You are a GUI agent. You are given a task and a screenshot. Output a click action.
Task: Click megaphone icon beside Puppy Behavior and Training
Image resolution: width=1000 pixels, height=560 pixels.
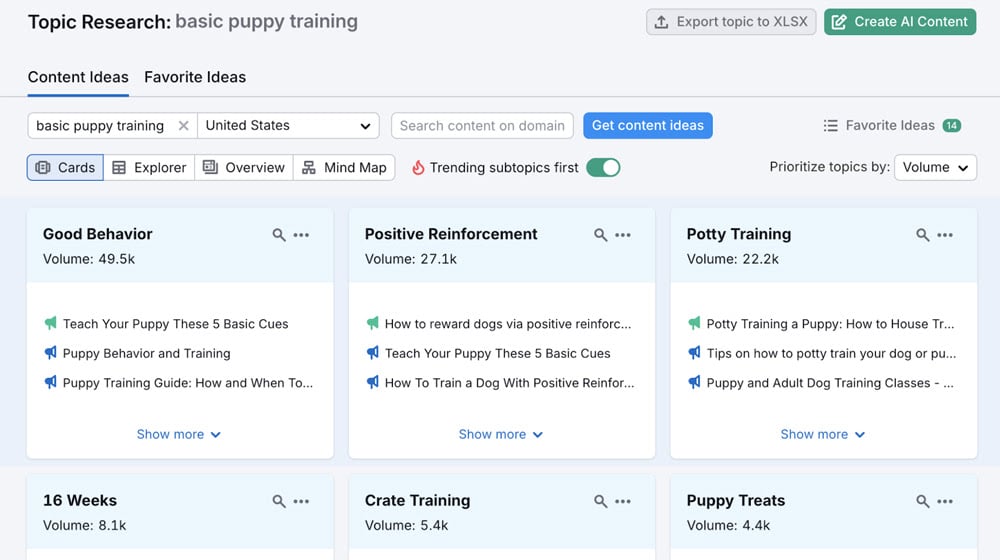coord(51,353)
